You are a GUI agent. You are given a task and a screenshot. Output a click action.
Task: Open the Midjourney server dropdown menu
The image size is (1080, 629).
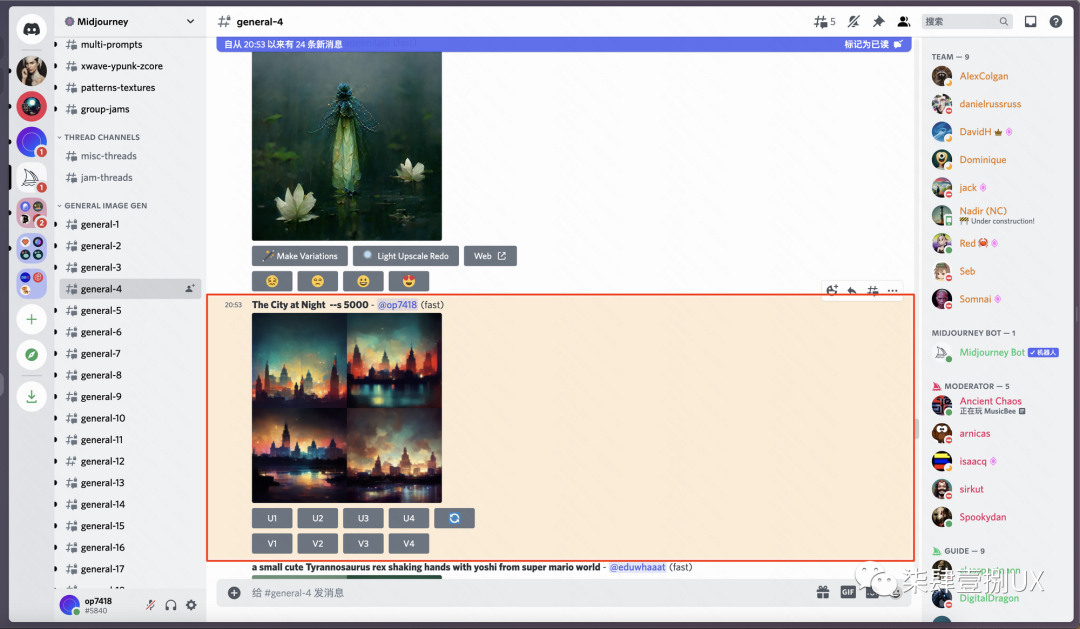(x=129, y=21)
